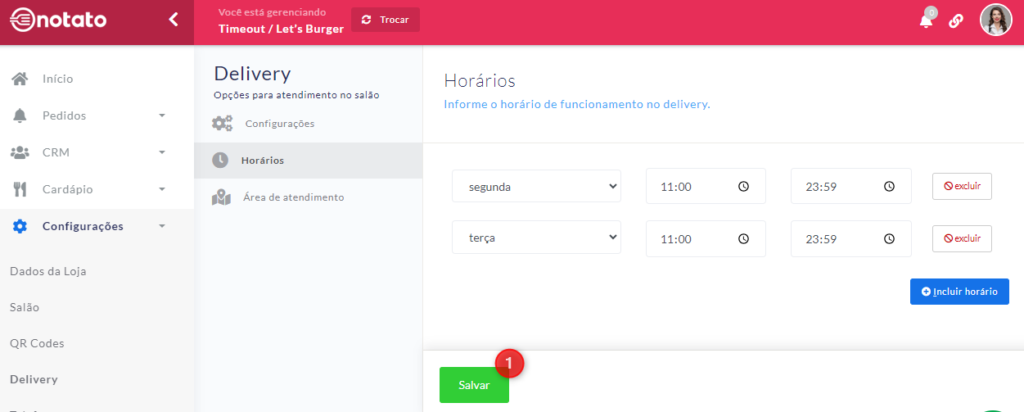Screen dimensions: 1024x412
Task: Expand the Pedidos sidebar menu
Action: (x=86, y=115)
